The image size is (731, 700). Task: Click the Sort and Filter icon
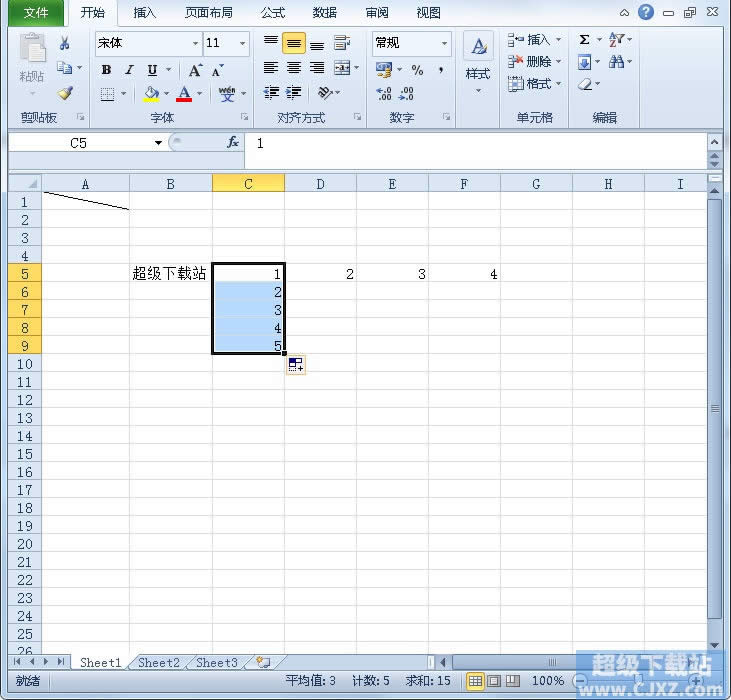tap(616, 40)
